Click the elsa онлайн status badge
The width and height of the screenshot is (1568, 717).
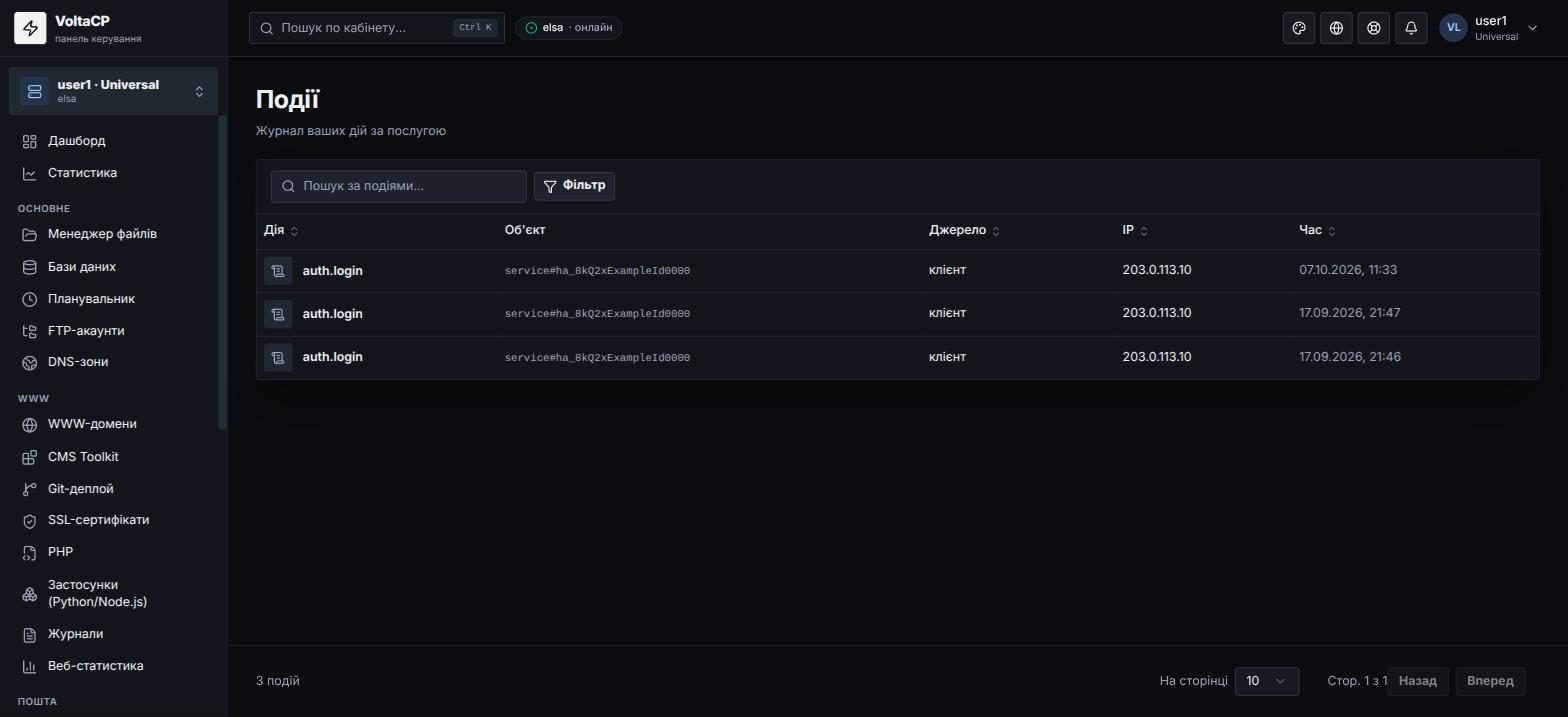coord(569,28)
